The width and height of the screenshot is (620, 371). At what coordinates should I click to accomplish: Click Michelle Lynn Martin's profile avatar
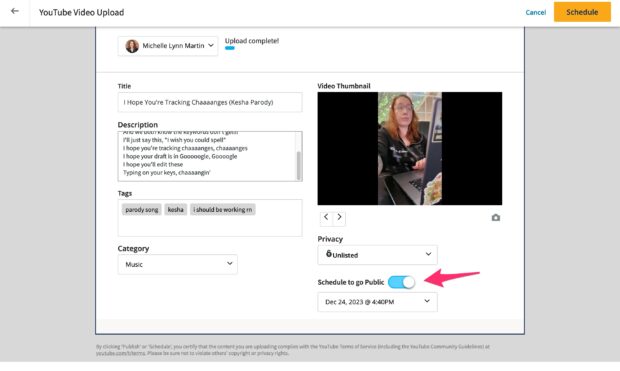coord(132,46)
